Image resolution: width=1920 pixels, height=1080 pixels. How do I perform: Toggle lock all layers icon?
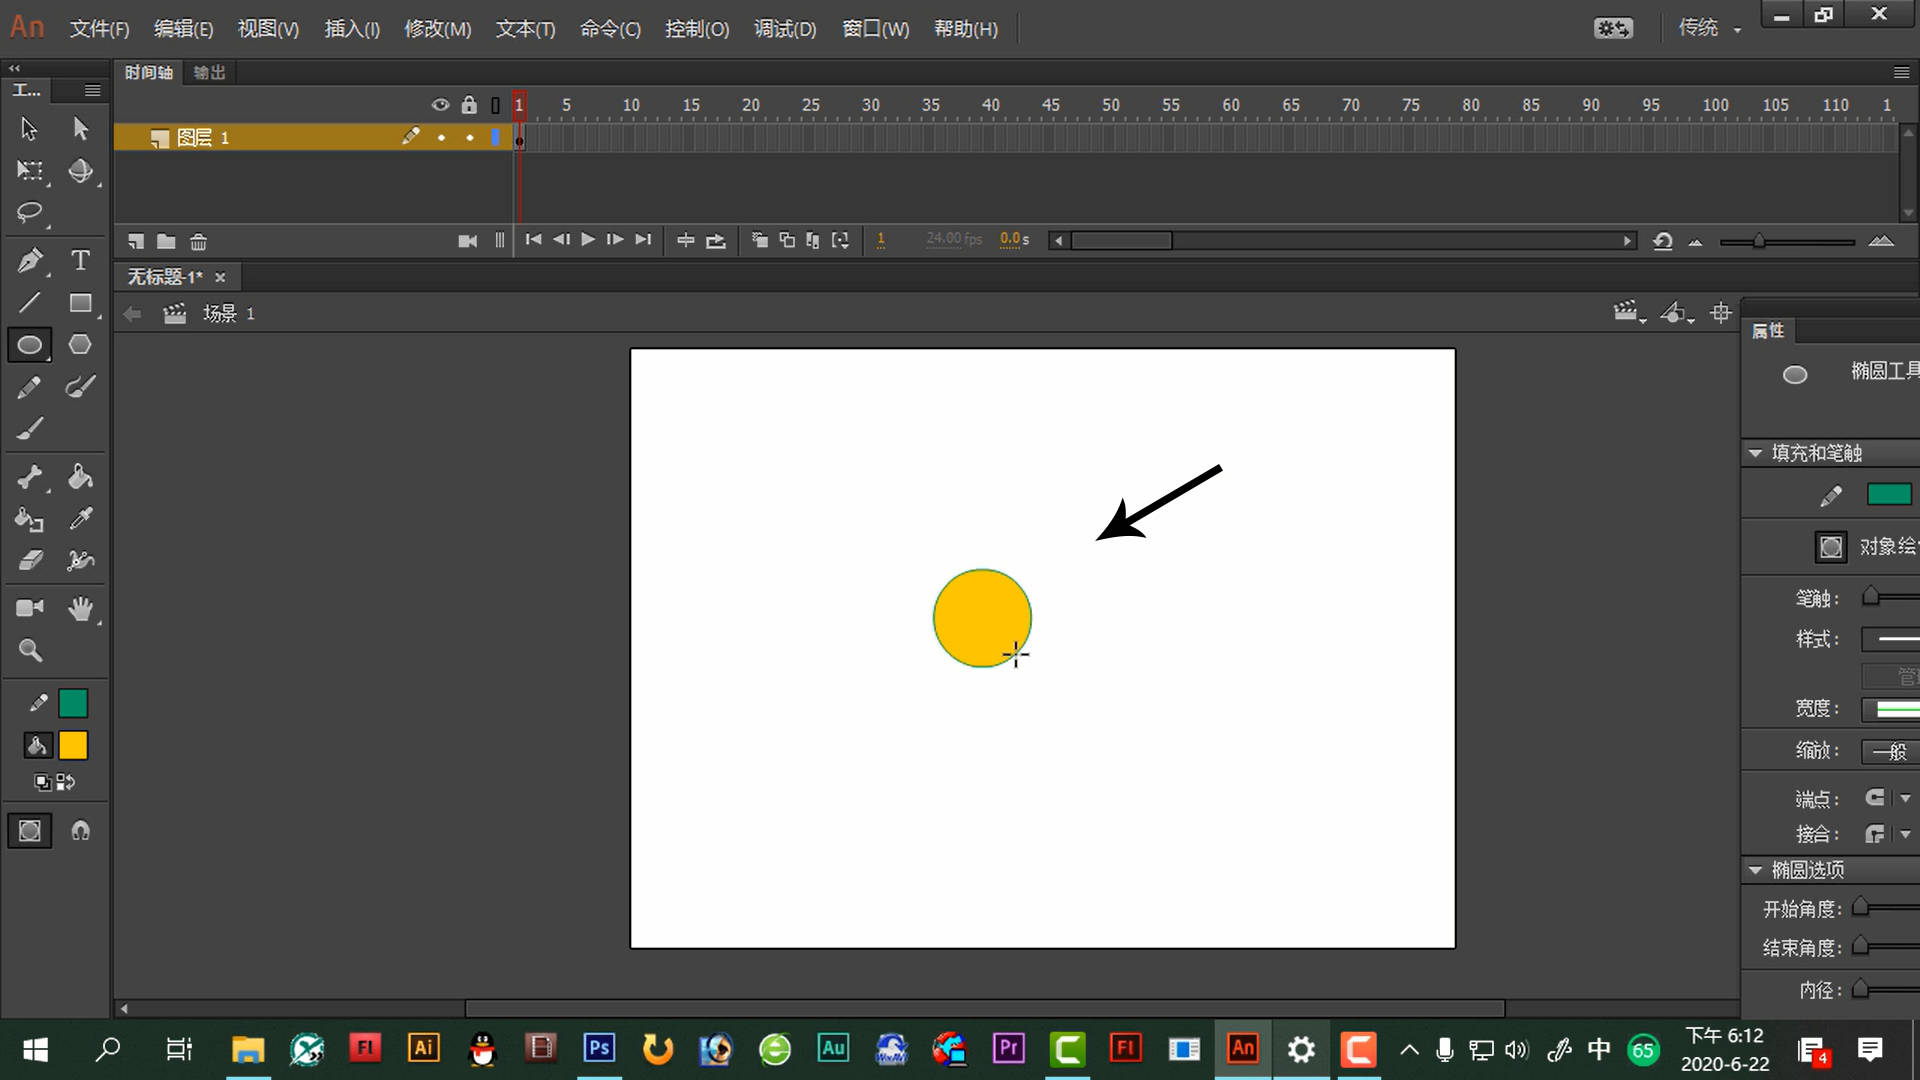pyautogui.click(x=469, y=105)
